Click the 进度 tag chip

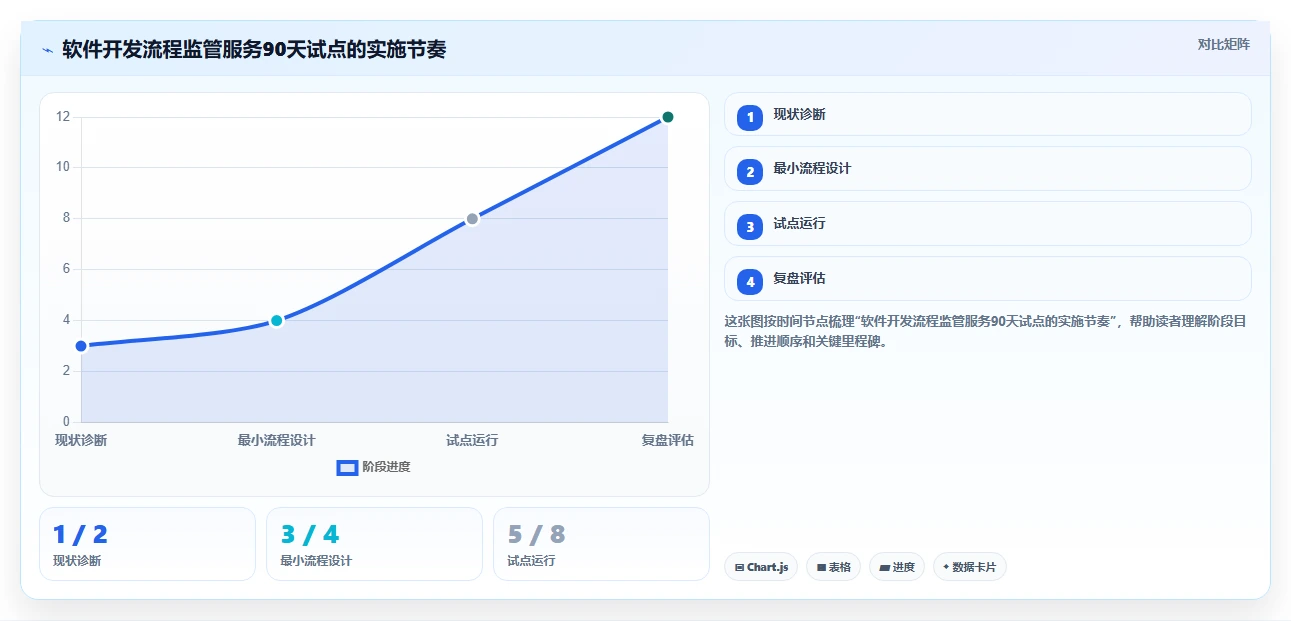897,567
